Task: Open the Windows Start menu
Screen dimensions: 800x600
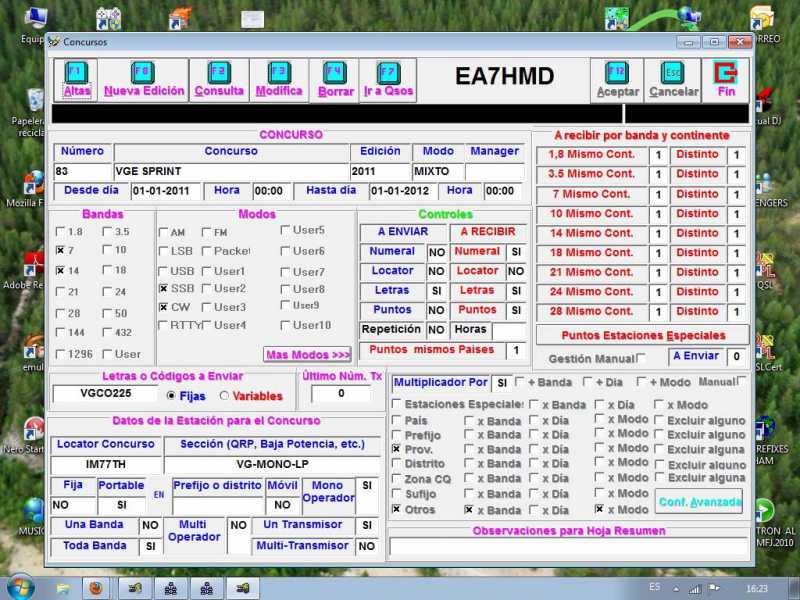Action: click(x=21, y=586)
